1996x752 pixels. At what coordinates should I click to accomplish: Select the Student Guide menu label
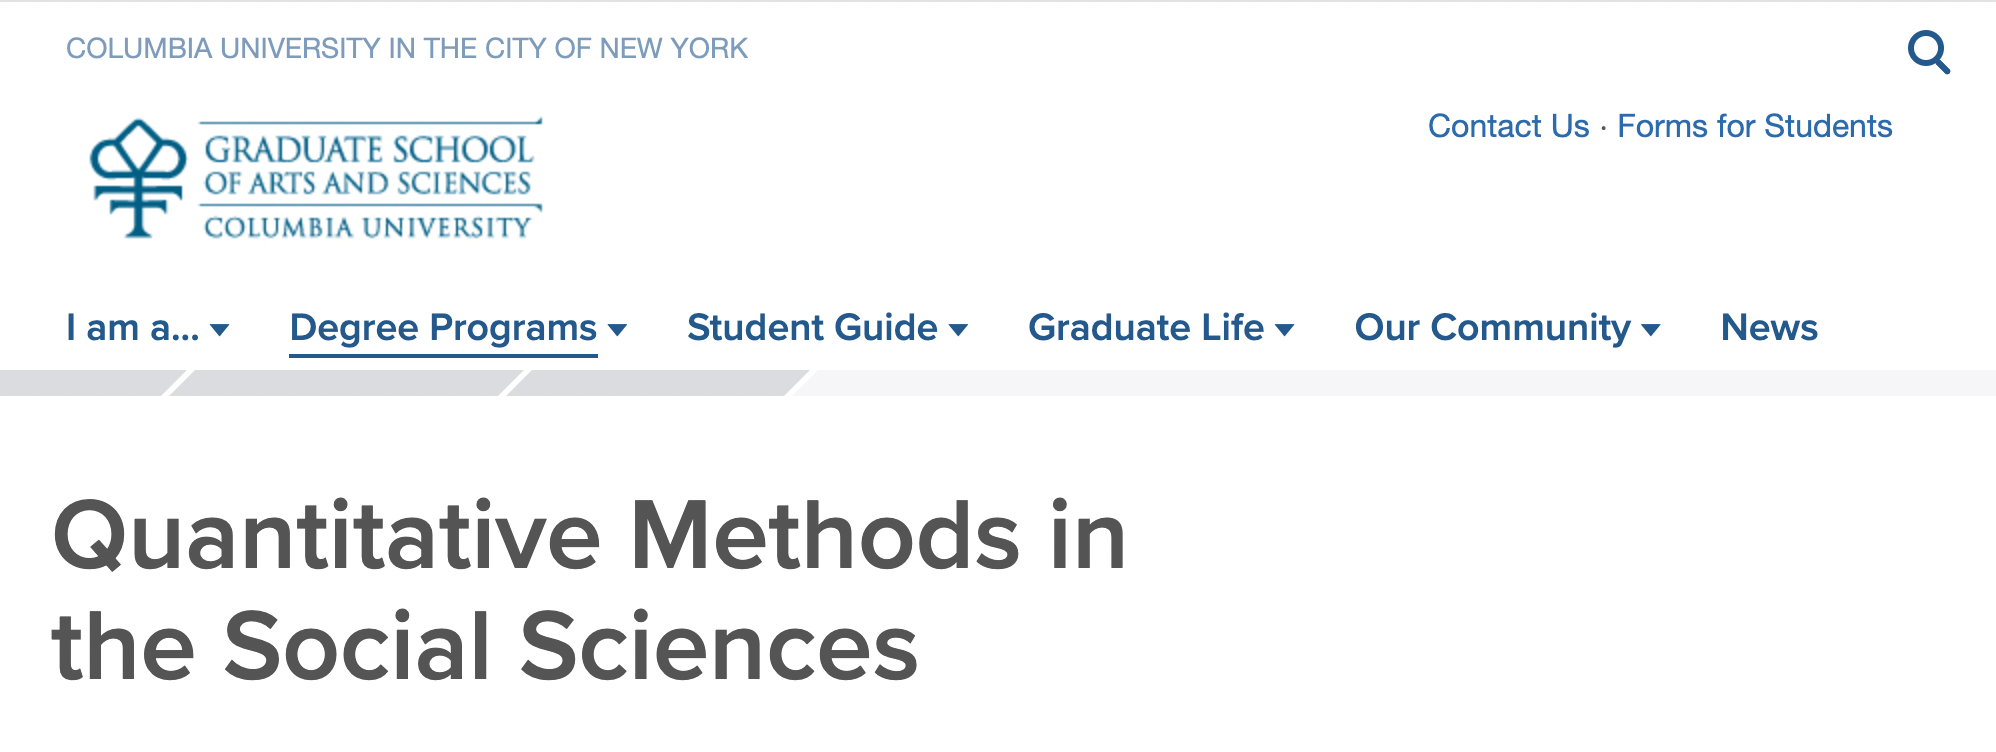812,328
